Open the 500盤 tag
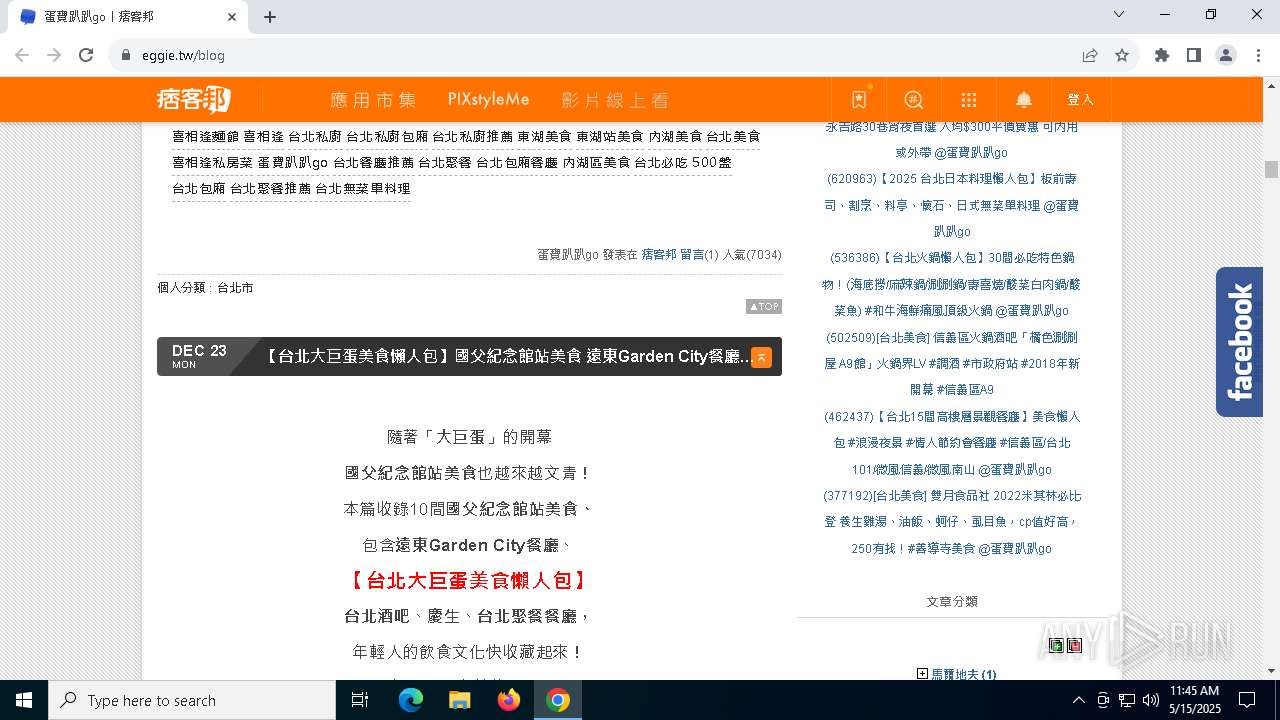Image resolution: width=1280 pixels, height=720 pixels. pyautogui.click(x=712, y=162)
